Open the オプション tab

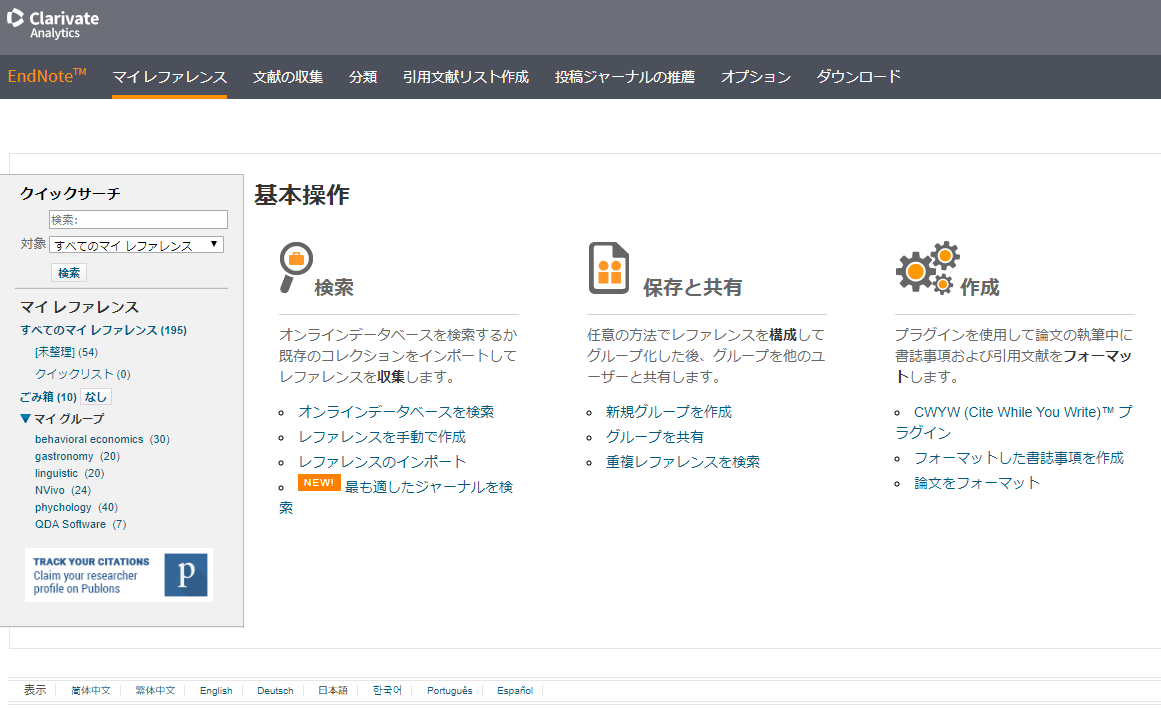coord(755,76)
